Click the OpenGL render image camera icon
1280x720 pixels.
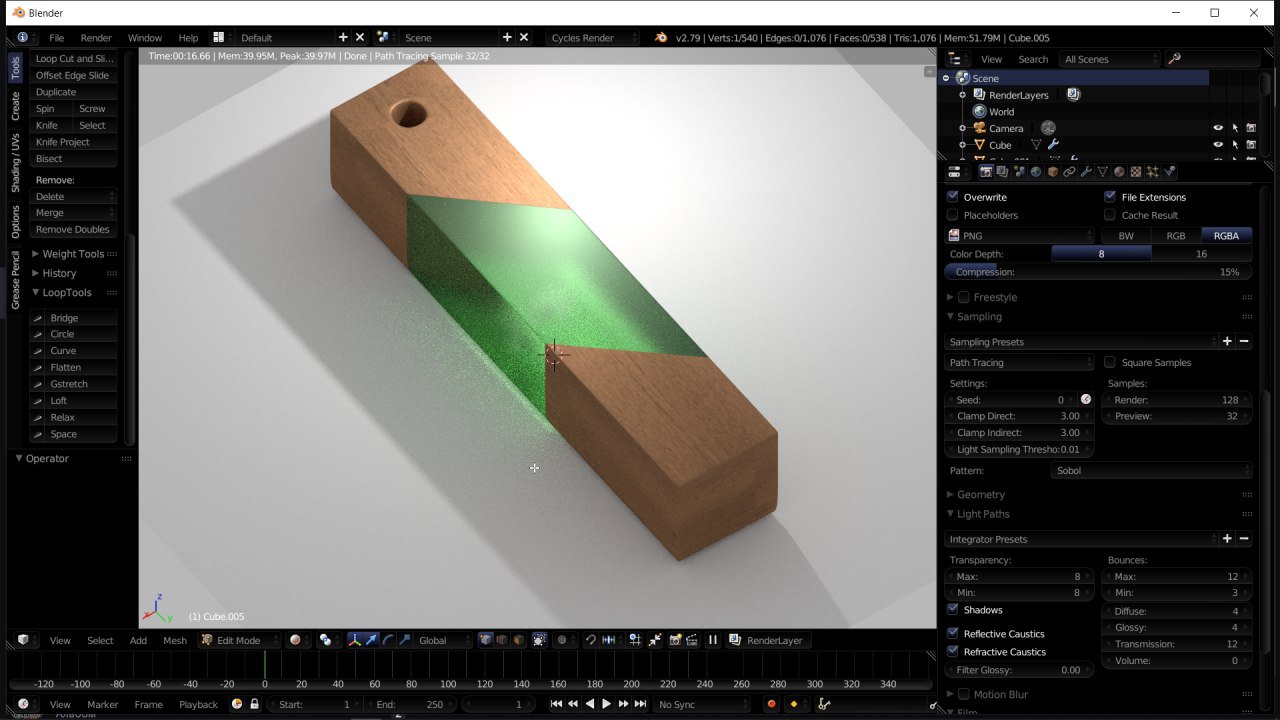point(675,640)
